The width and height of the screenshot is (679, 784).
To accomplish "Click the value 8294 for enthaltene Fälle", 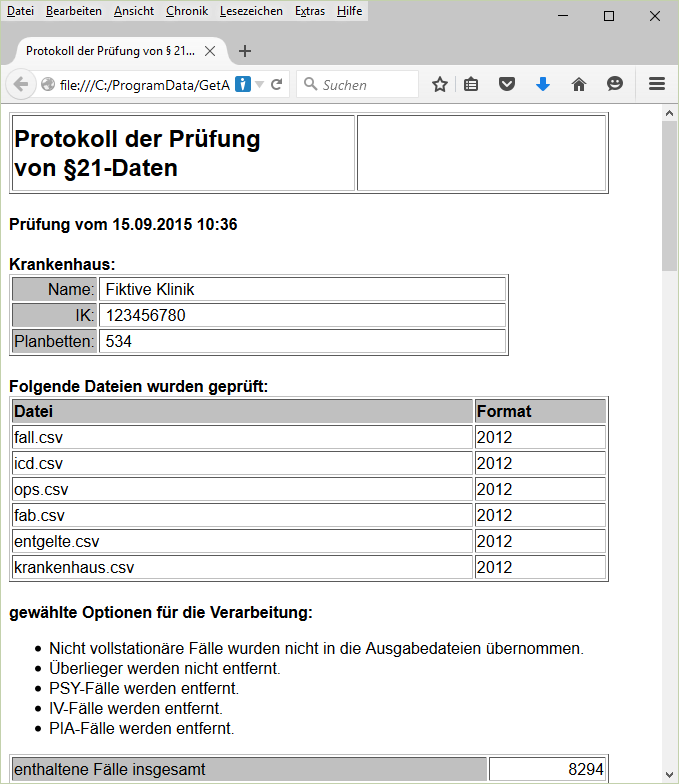I will tap(547, 769).
